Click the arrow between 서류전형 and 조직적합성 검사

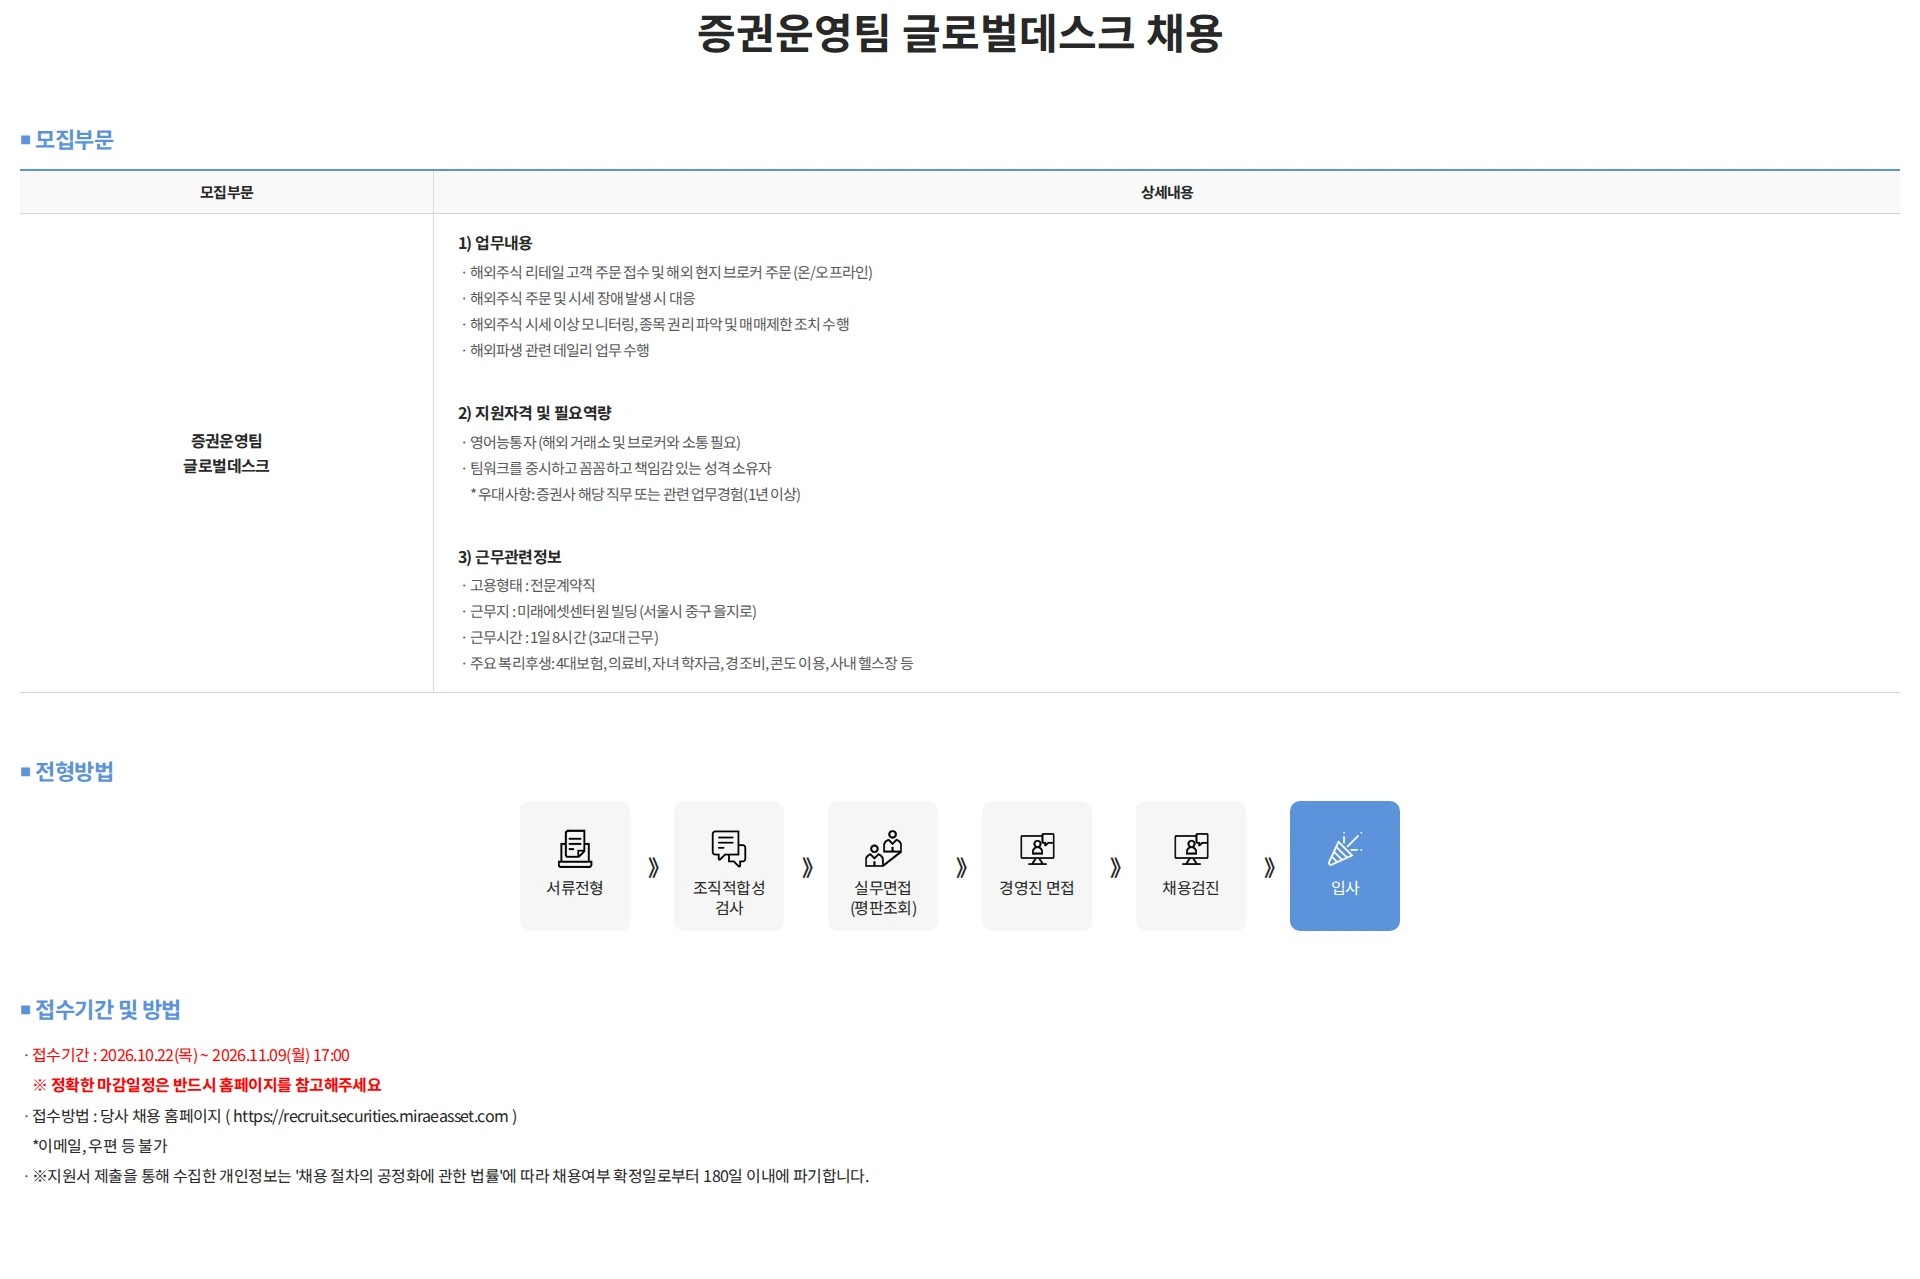pos(653,867)
